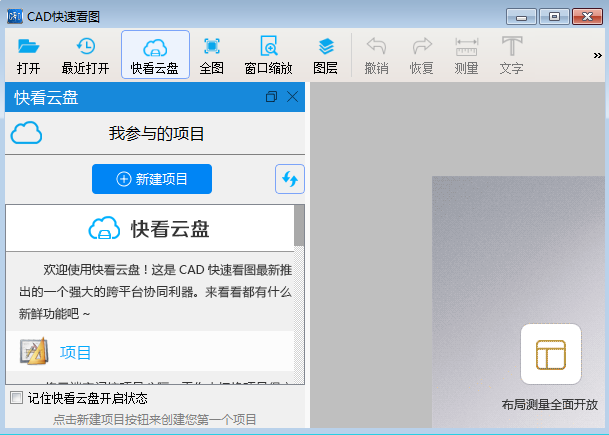Click the CAD快速看图 app icon in title bar

point(15,17)
